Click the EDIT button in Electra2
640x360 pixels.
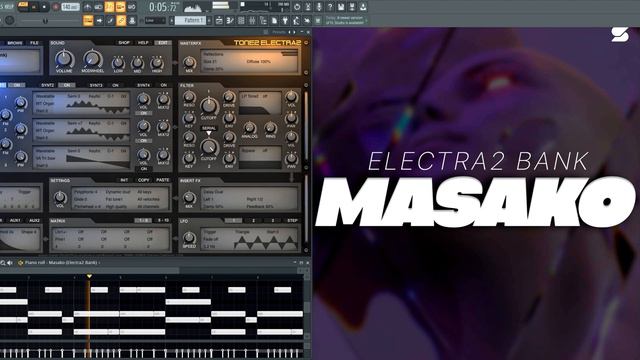tap(163, 43)
